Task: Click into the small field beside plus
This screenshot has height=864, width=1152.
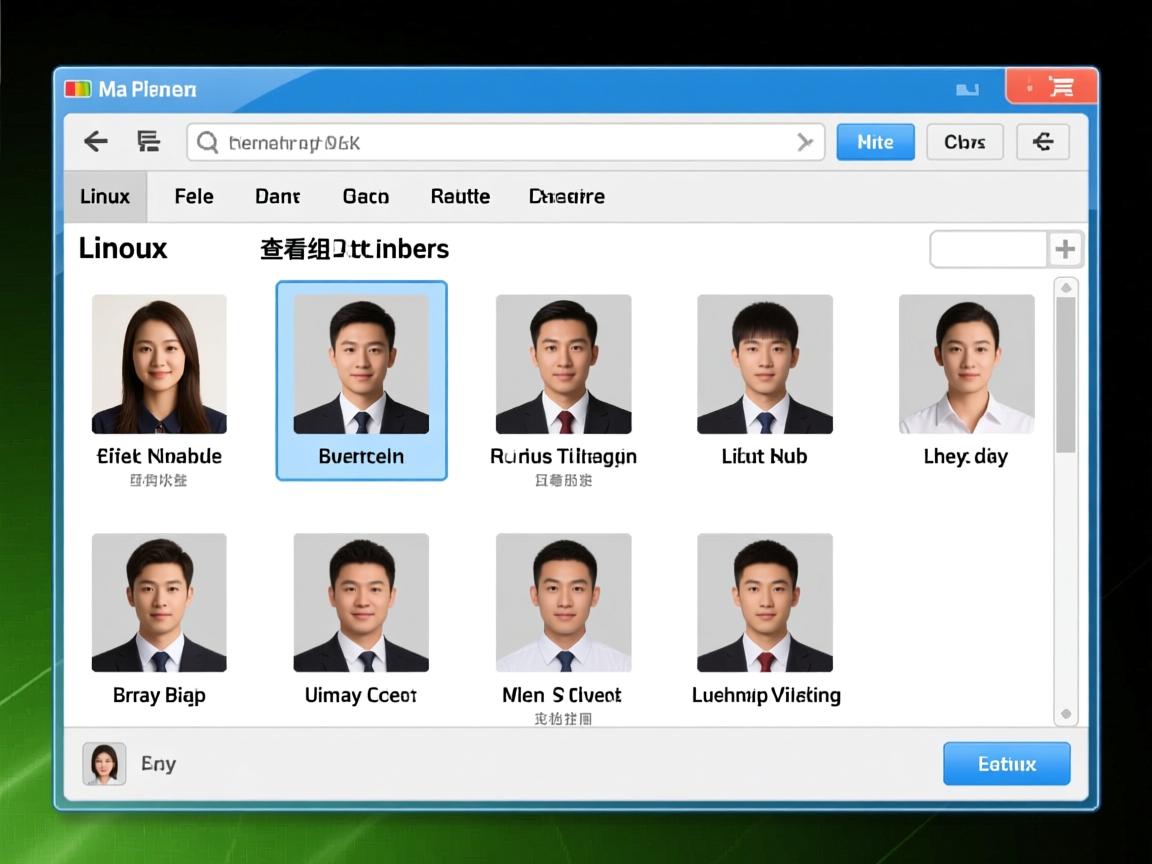Action: click(988, 249)
